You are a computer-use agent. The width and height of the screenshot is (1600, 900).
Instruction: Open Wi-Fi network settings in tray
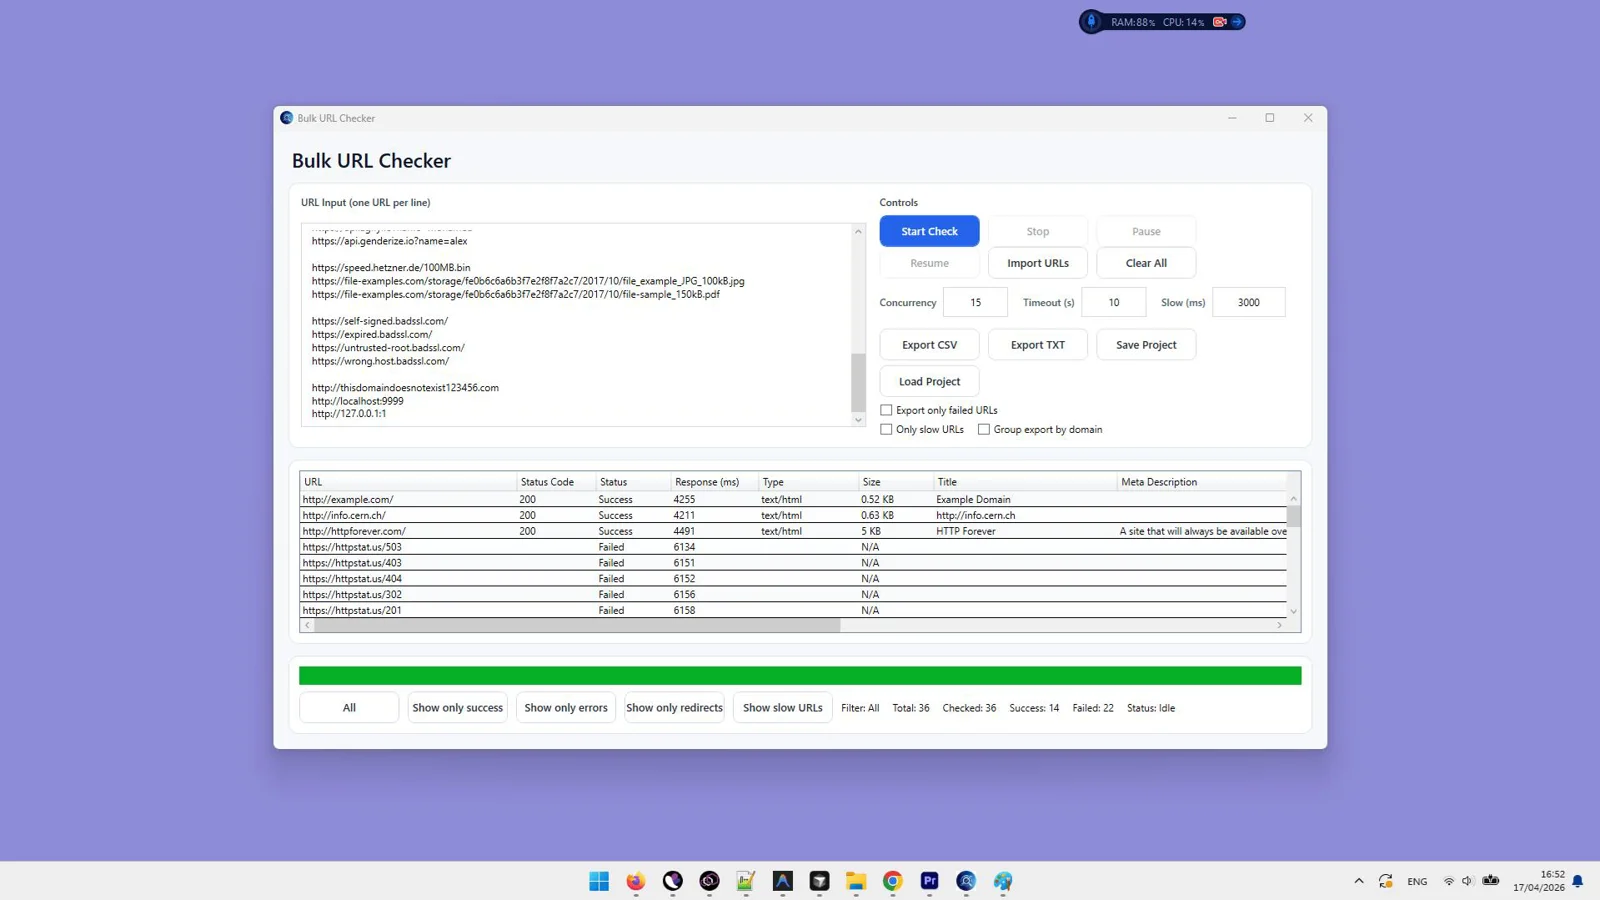(1449, 881)
